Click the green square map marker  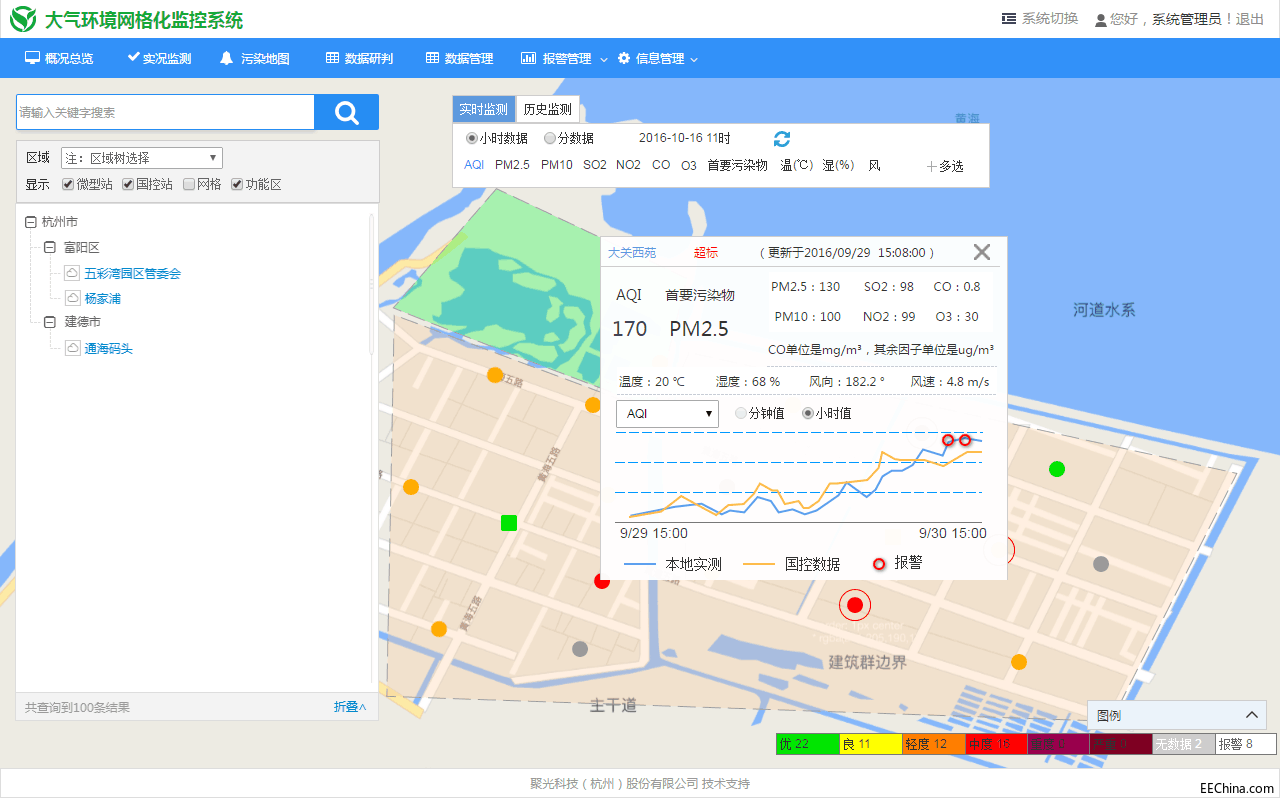click(509, 522)
